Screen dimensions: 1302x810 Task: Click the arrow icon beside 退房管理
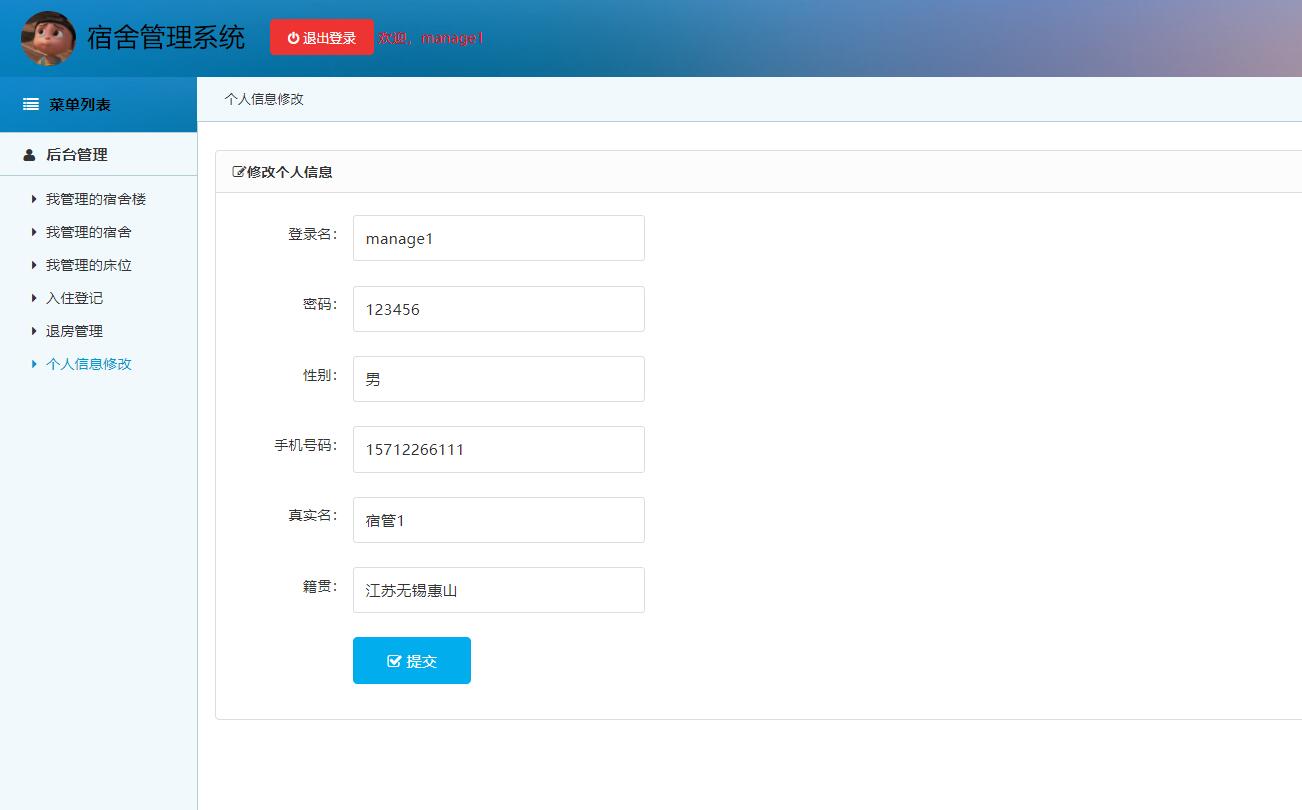(35, 331)
